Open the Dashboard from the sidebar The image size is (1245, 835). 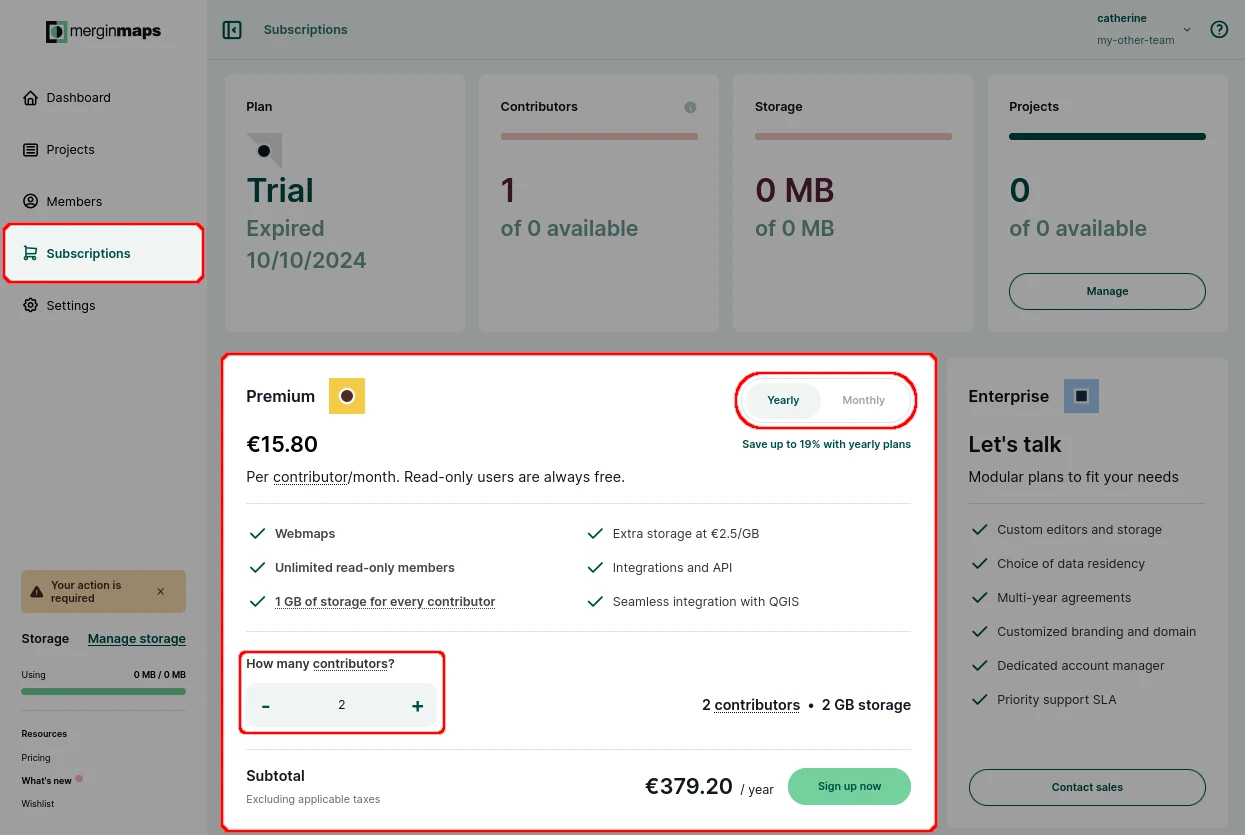(77, 97)
